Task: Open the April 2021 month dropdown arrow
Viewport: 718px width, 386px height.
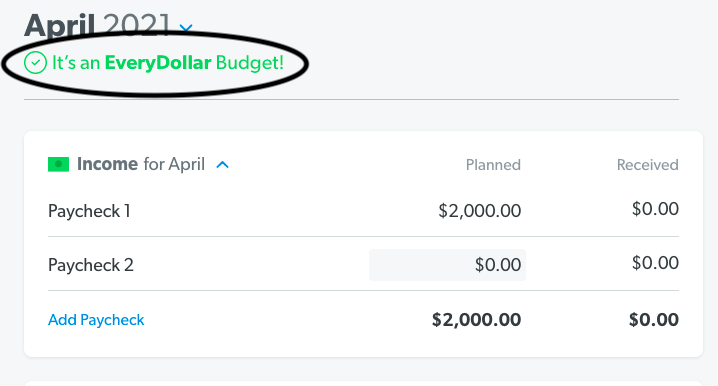Action: coord(186,28)
